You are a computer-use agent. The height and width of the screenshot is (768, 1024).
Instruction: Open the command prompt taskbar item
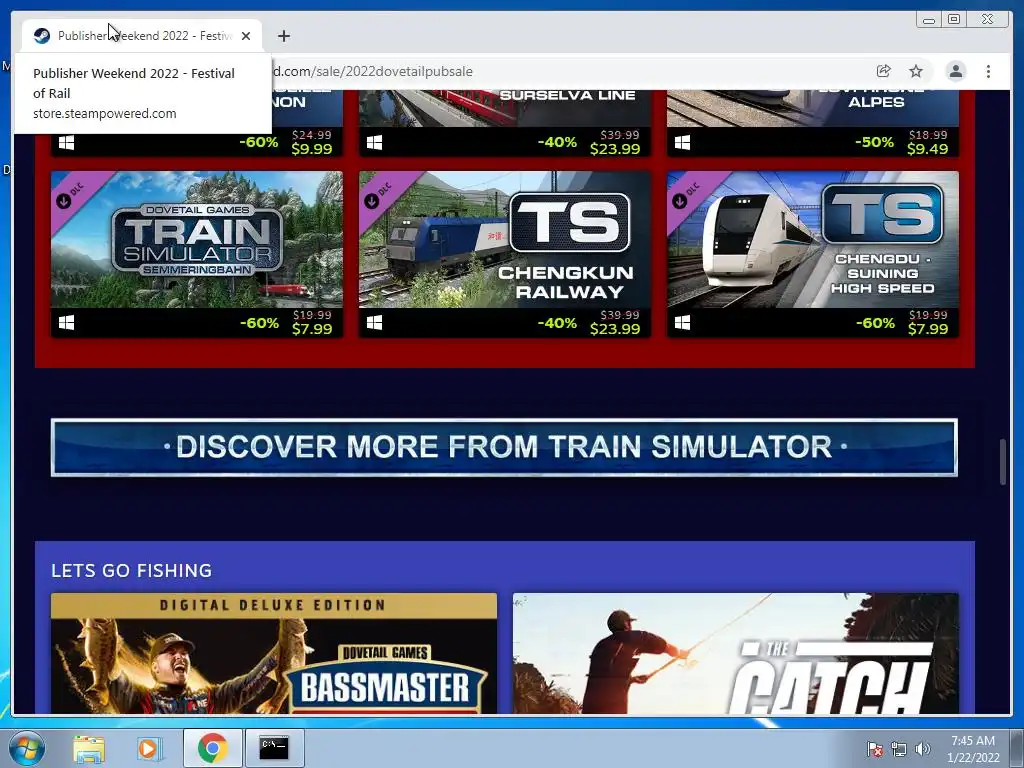274,748
